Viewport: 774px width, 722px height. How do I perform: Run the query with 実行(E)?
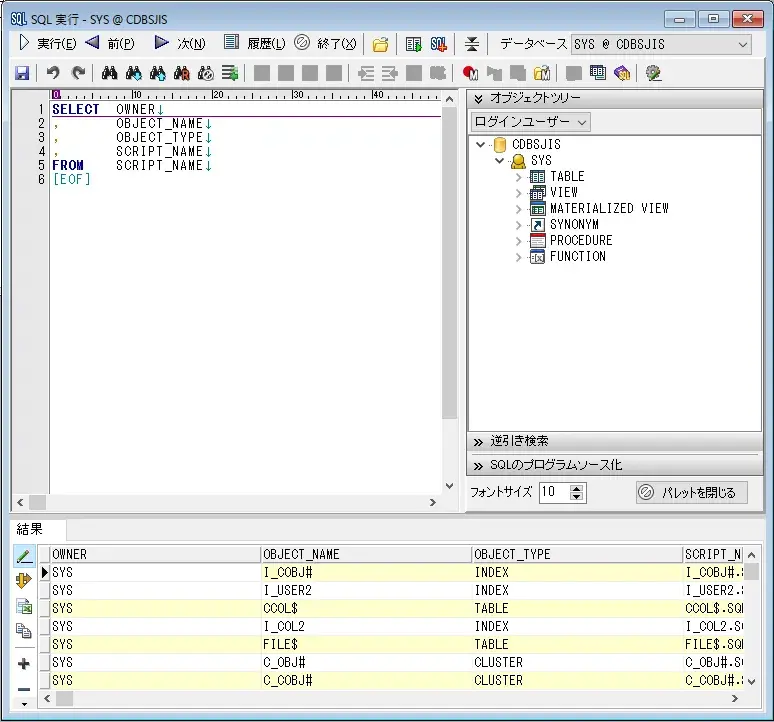(47, 44)
